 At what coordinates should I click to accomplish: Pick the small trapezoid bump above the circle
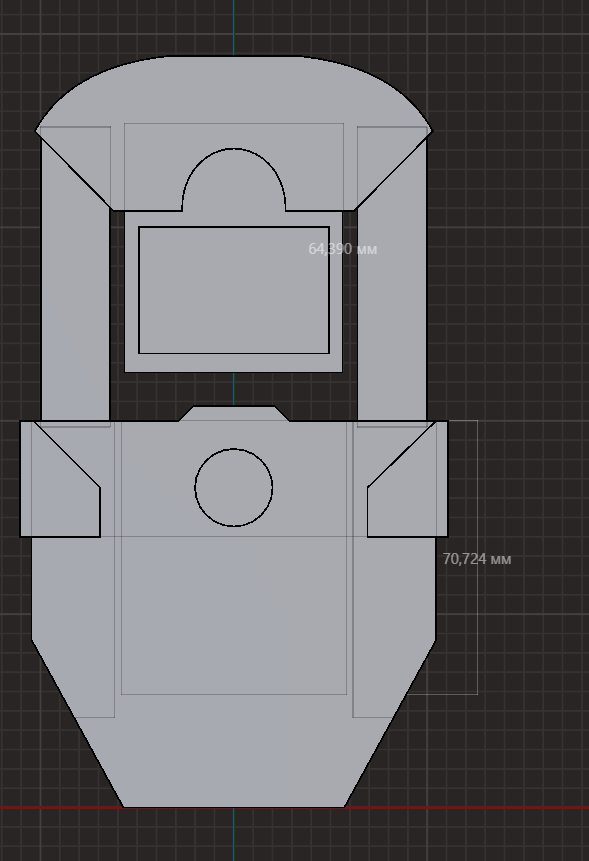(234, 413)
